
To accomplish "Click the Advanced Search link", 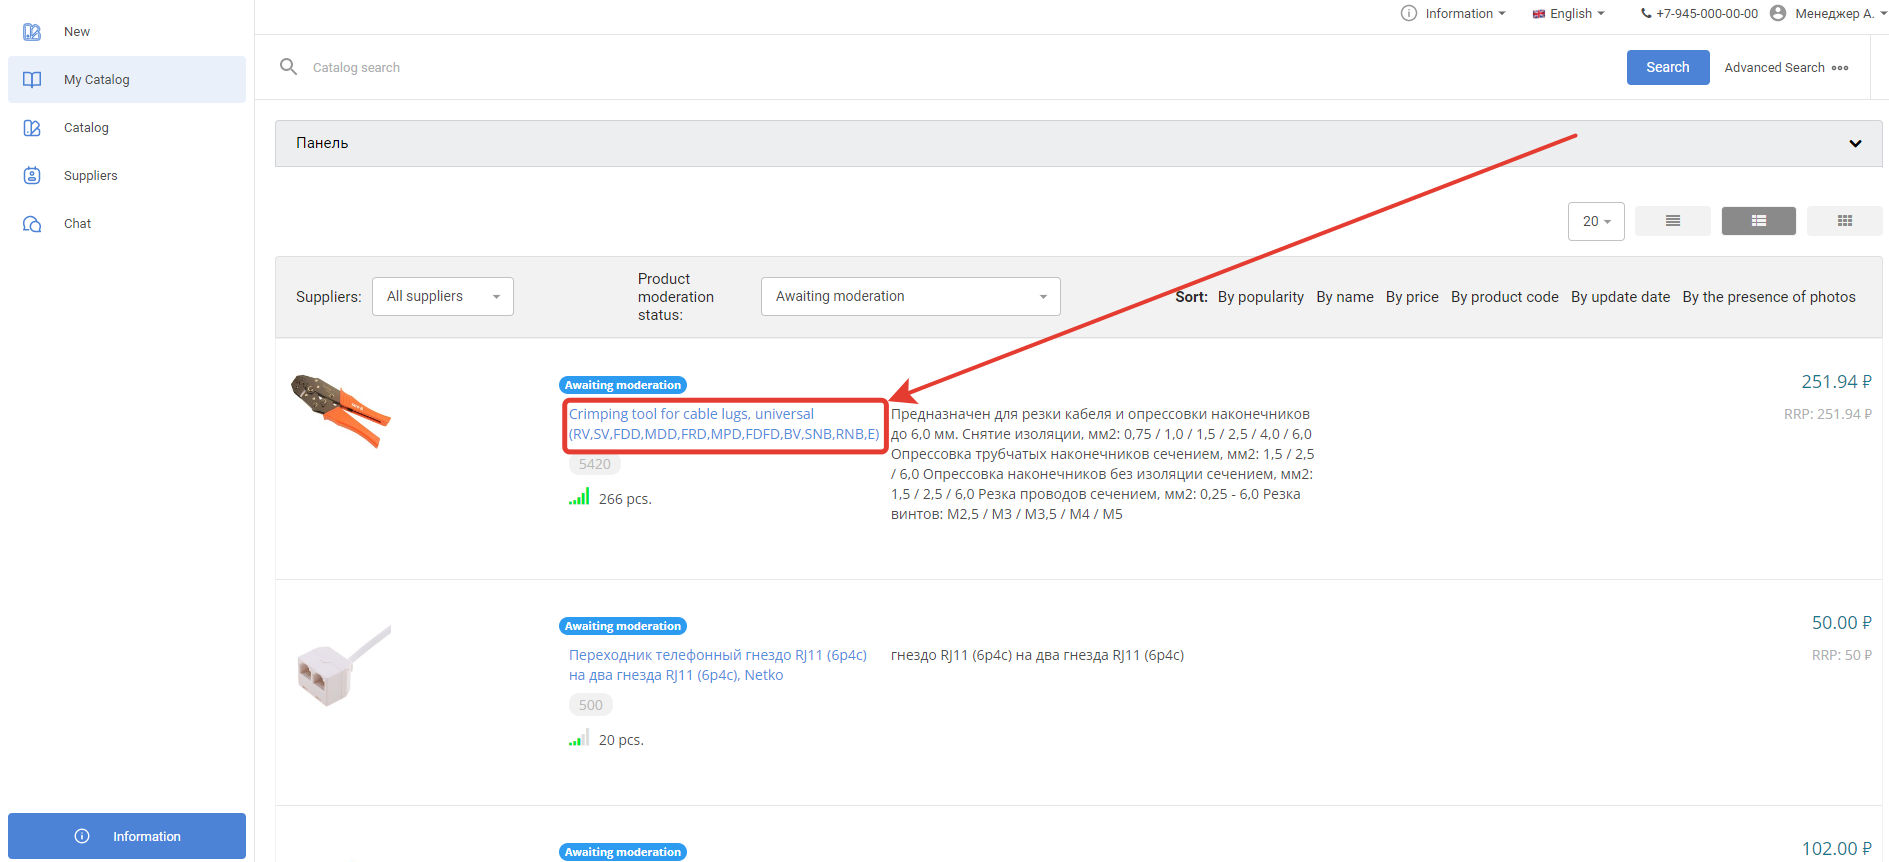I will [x=1774, y=68].
